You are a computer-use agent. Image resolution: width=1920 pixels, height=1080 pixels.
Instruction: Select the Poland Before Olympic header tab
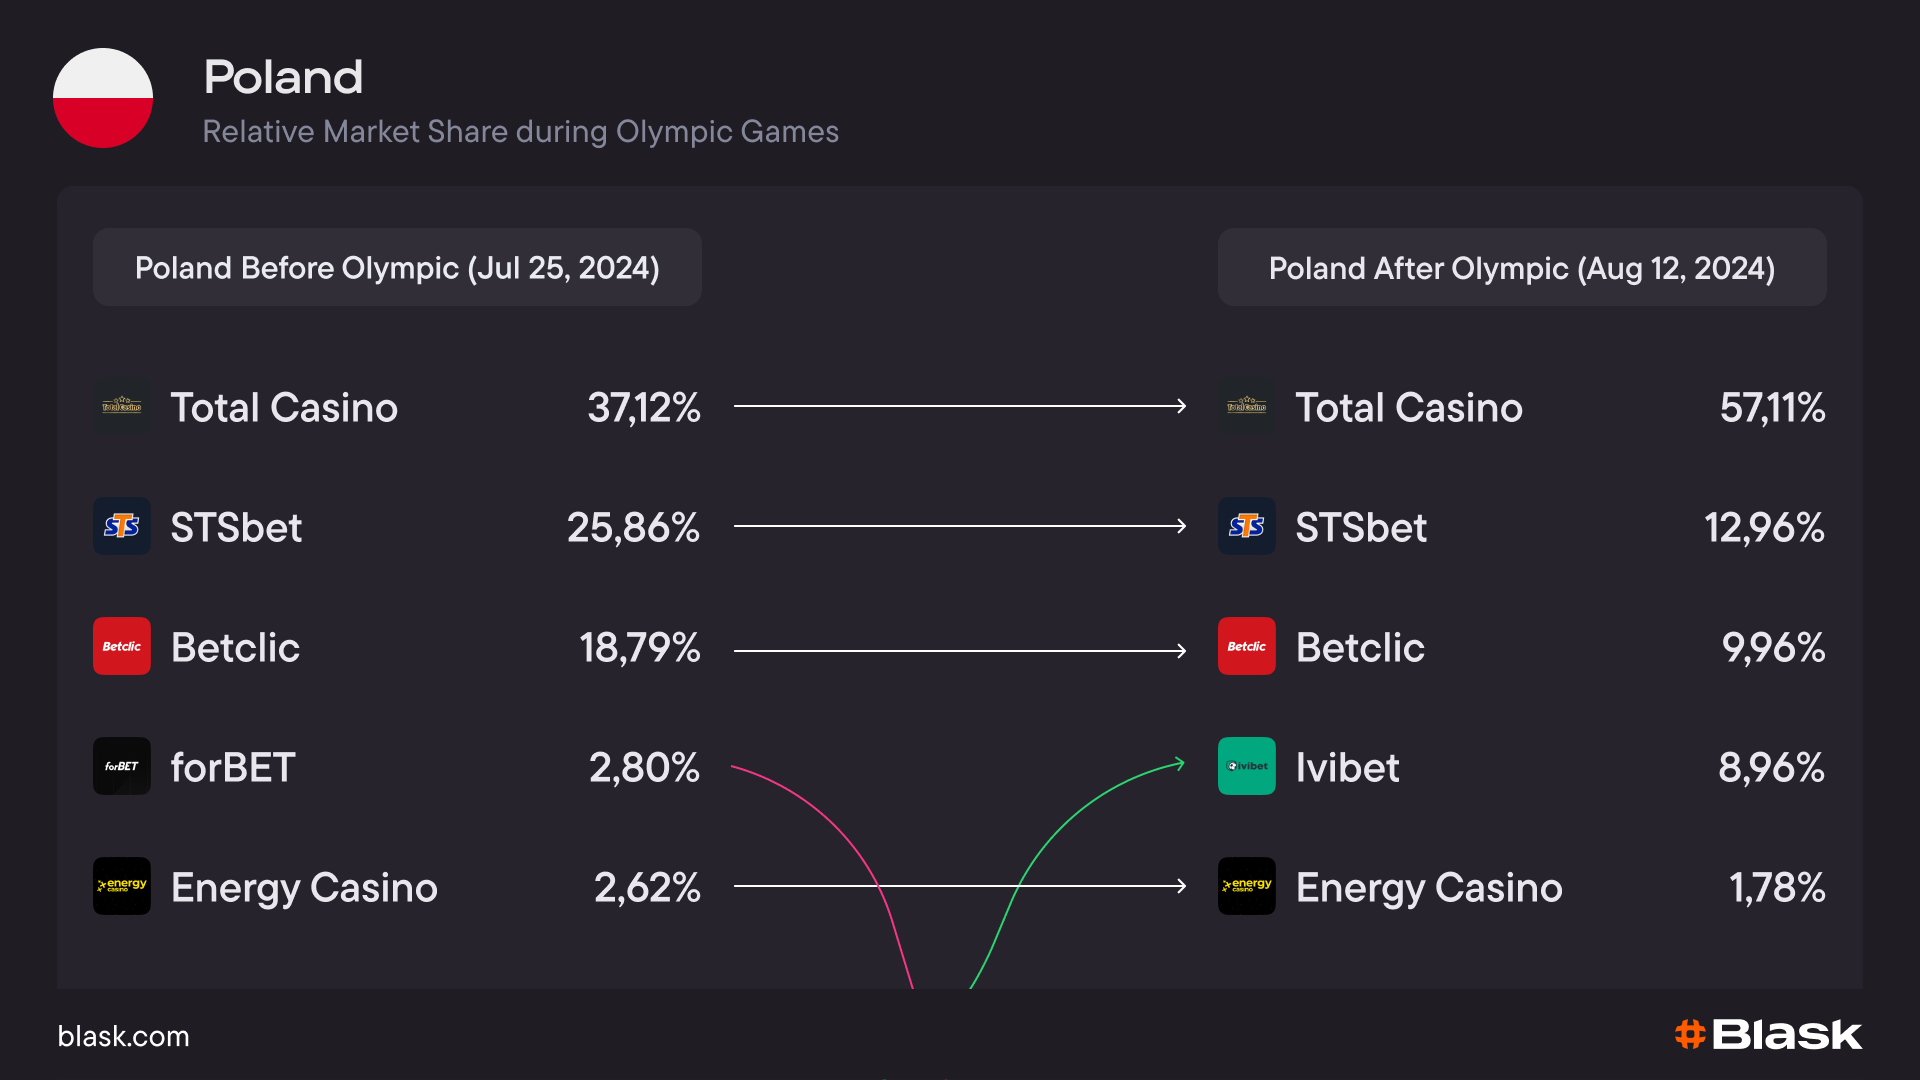[x=397, y=268]
